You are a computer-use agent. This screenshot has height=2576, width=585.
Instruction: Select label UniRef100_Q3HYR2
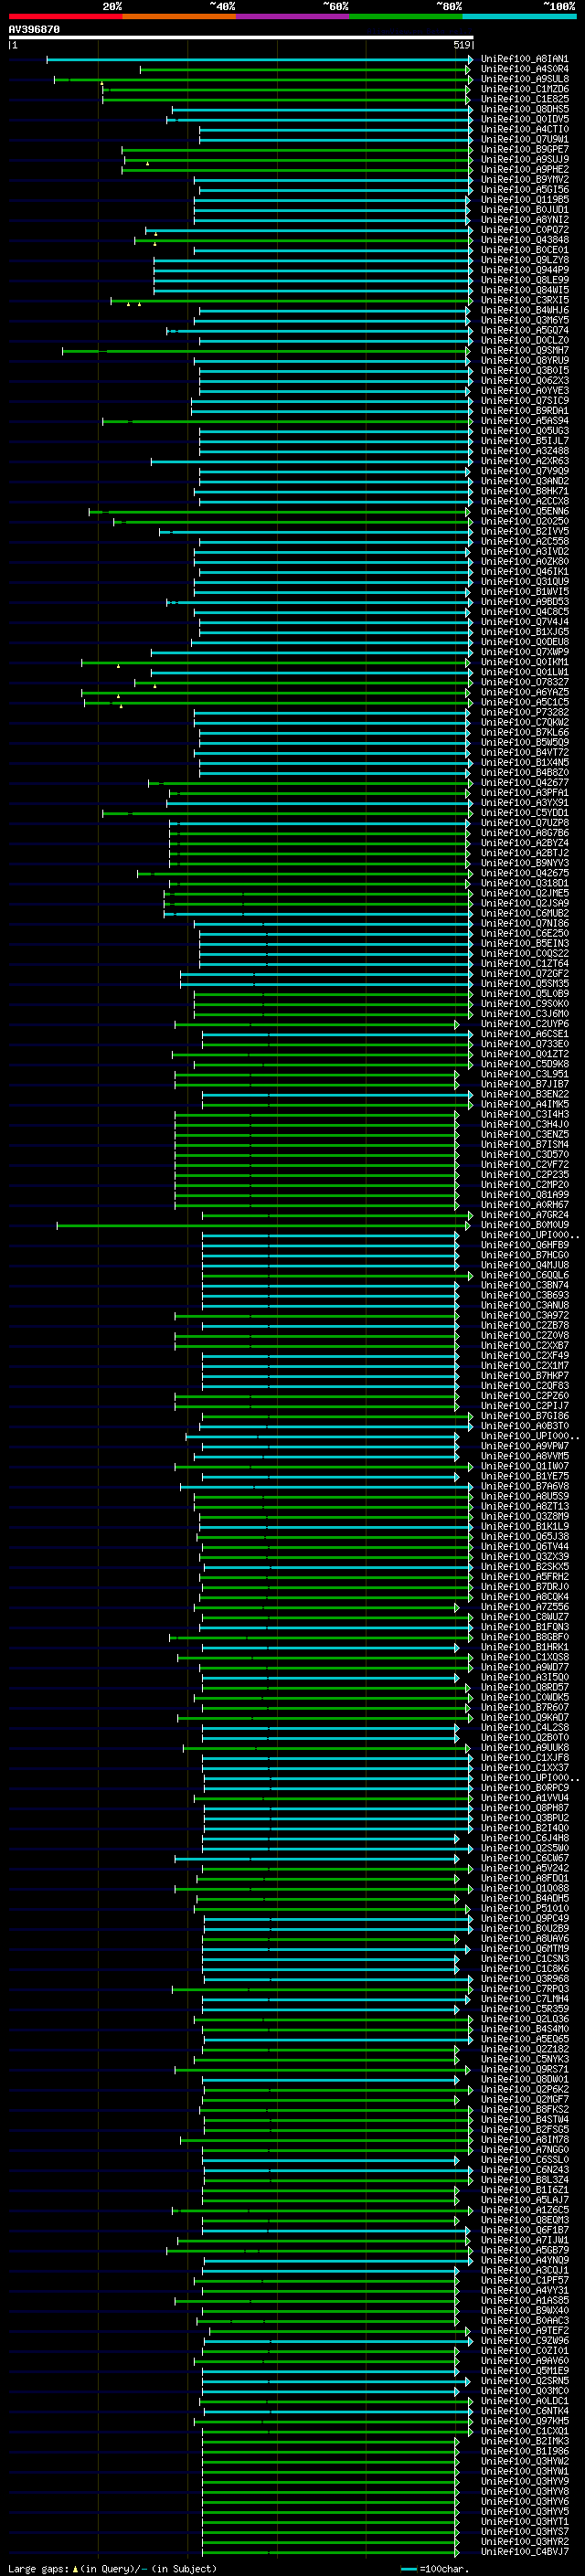pos(525,2542)
